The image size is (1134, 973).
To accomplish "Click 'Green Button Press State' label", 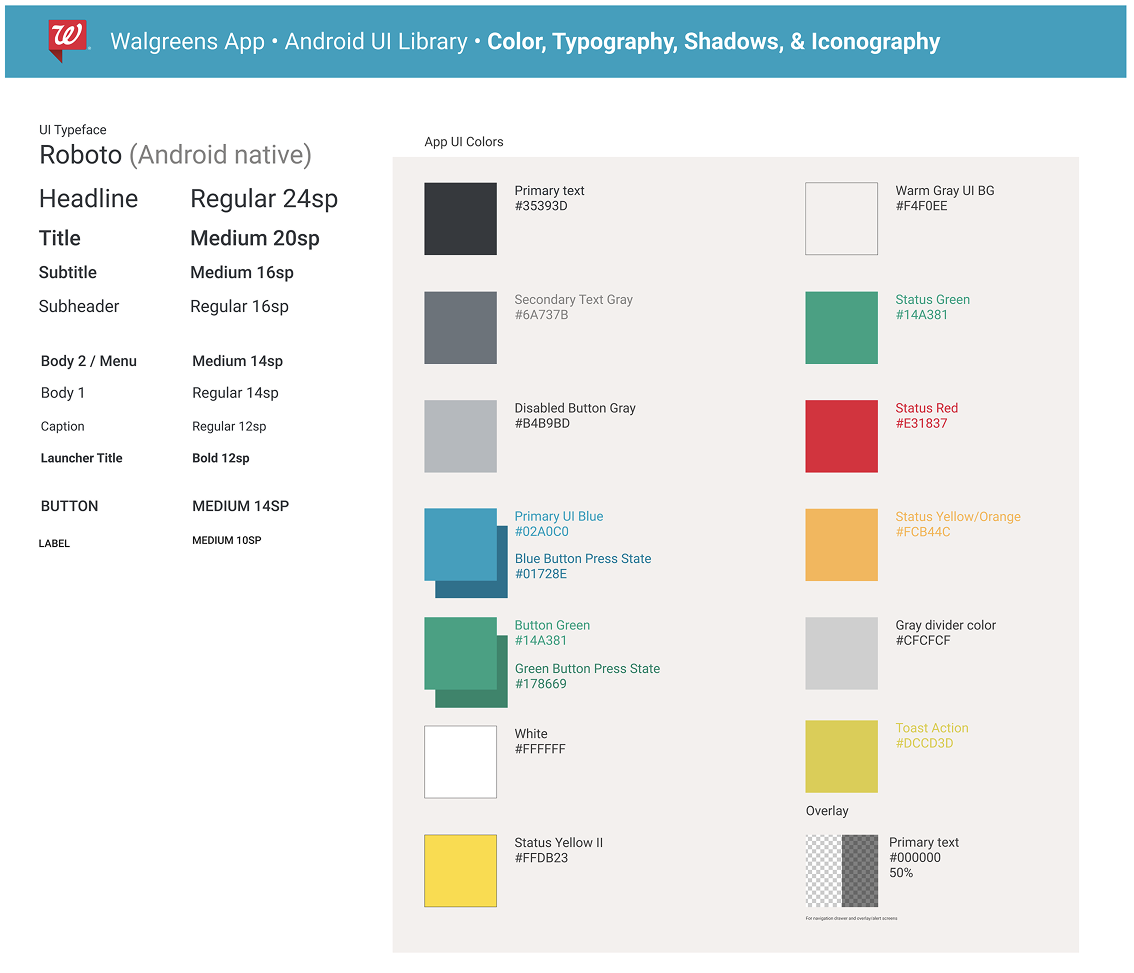I will [x=587, y=668].
